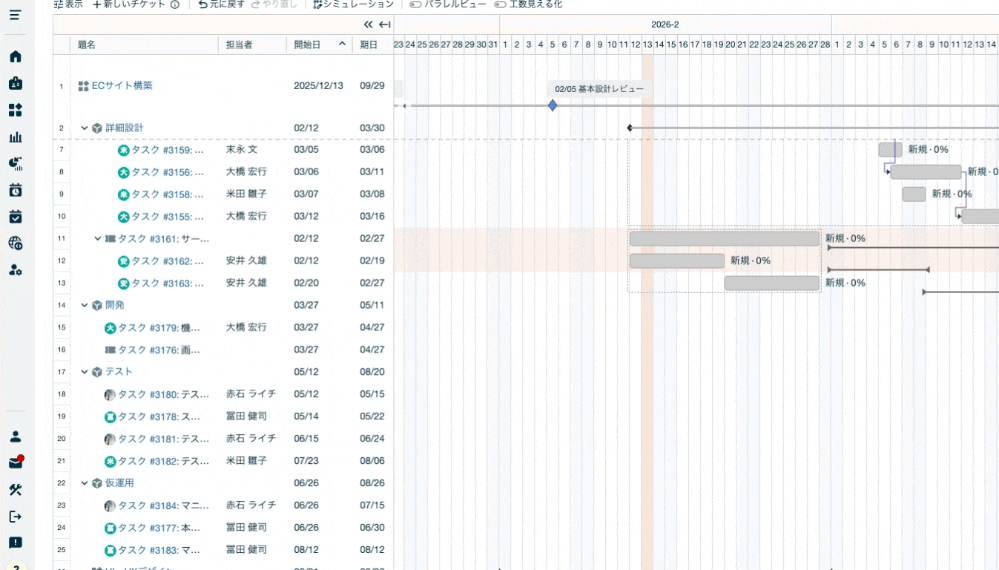Click シミュレーション in the toolbar
The image size is (999, 570).
[x=350, y=4]
